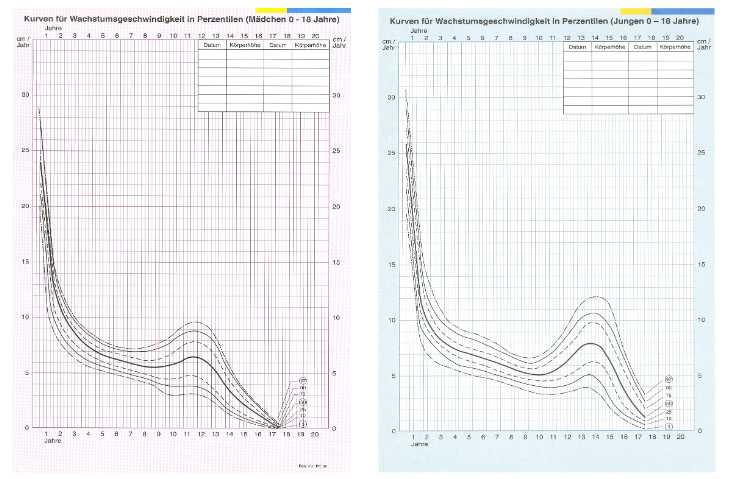743x479 pixels.
Task: Click the peak of the top curve in the boys chart
Action: pyautogui.click(x=598, y=296)
